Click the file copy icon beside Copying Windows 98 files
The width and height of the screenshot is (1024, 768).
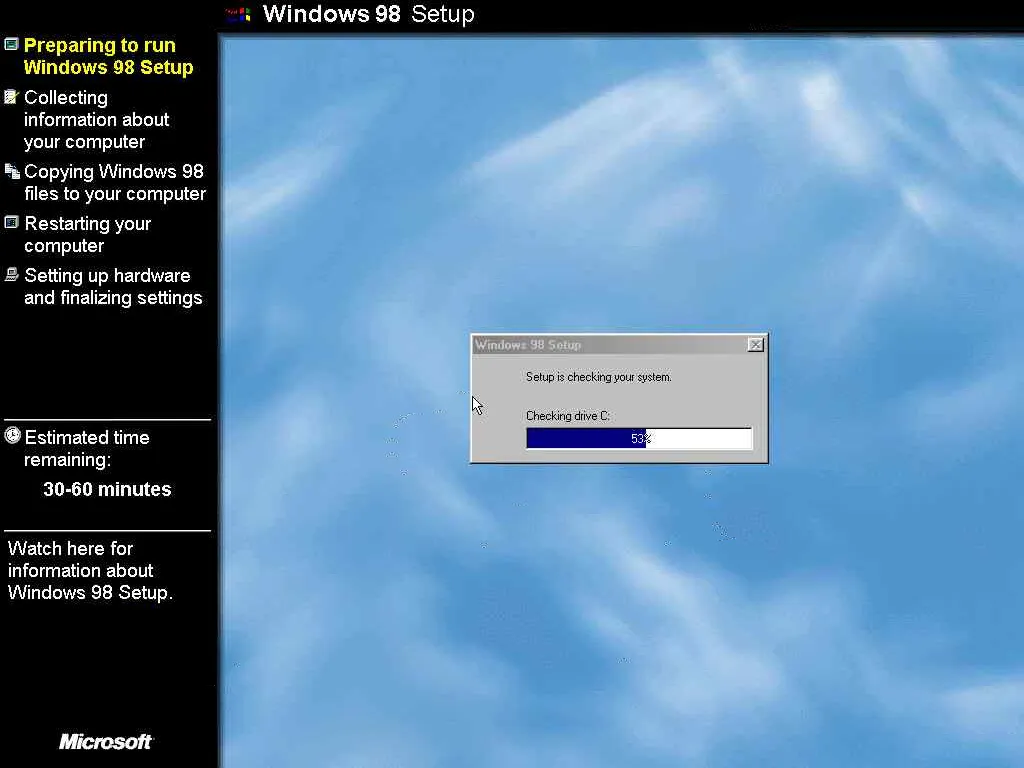point(12,171)
